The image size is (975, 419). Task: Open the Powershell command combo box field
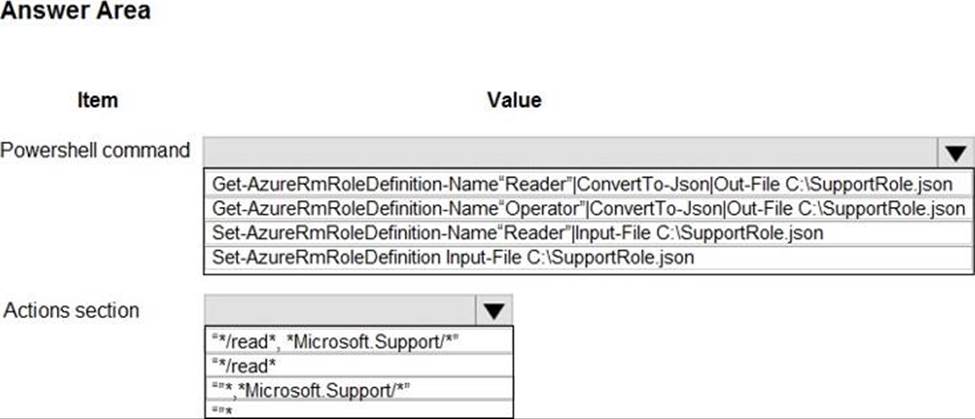pyautogui.click(x=570, y=152)
